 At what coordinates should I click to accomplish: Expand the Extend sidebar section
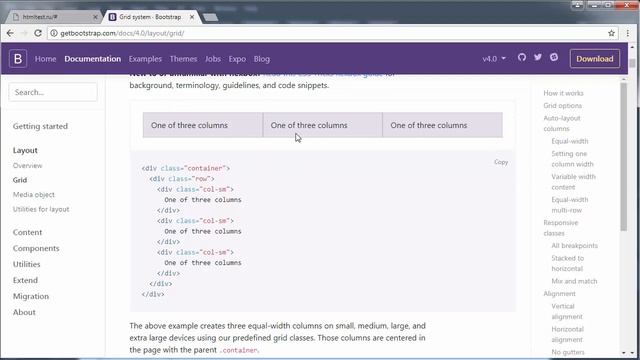click(x=25, y=280)
